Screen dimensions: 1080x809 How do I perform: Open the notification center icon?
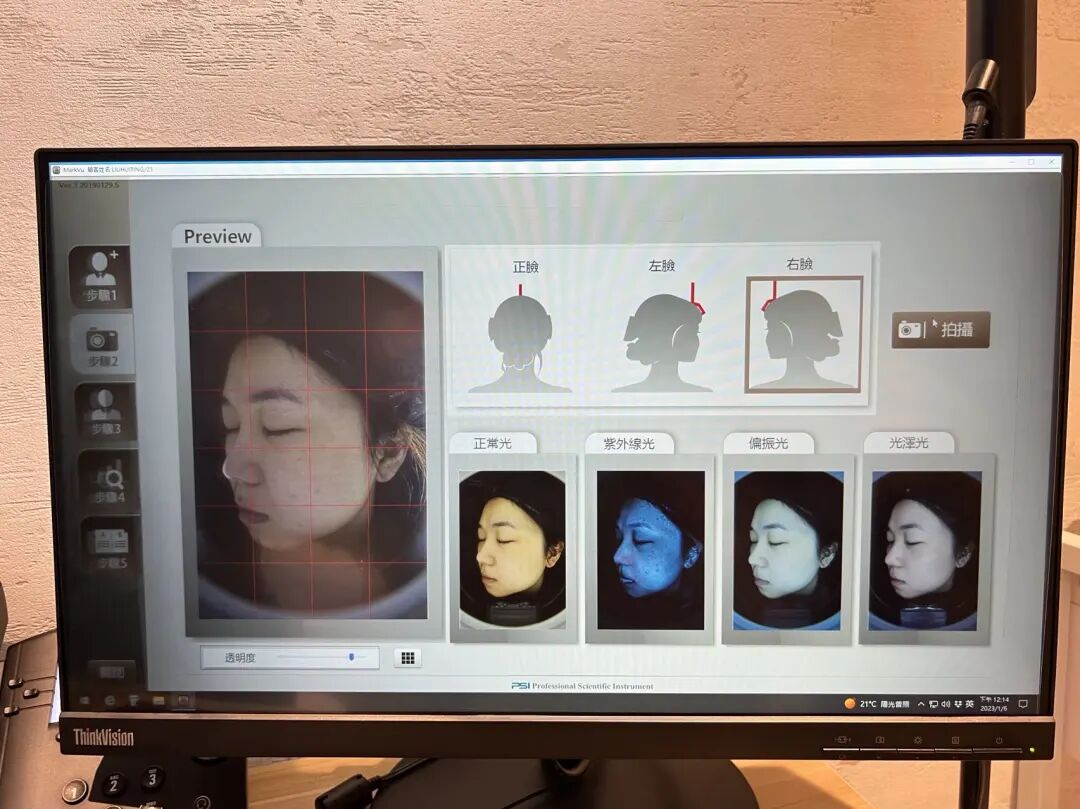tap(1023, 704)
